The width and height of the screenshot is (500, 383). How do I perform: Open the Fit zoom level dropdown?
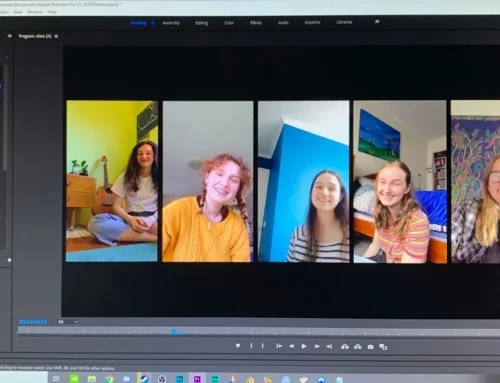(x=68, y=322)
